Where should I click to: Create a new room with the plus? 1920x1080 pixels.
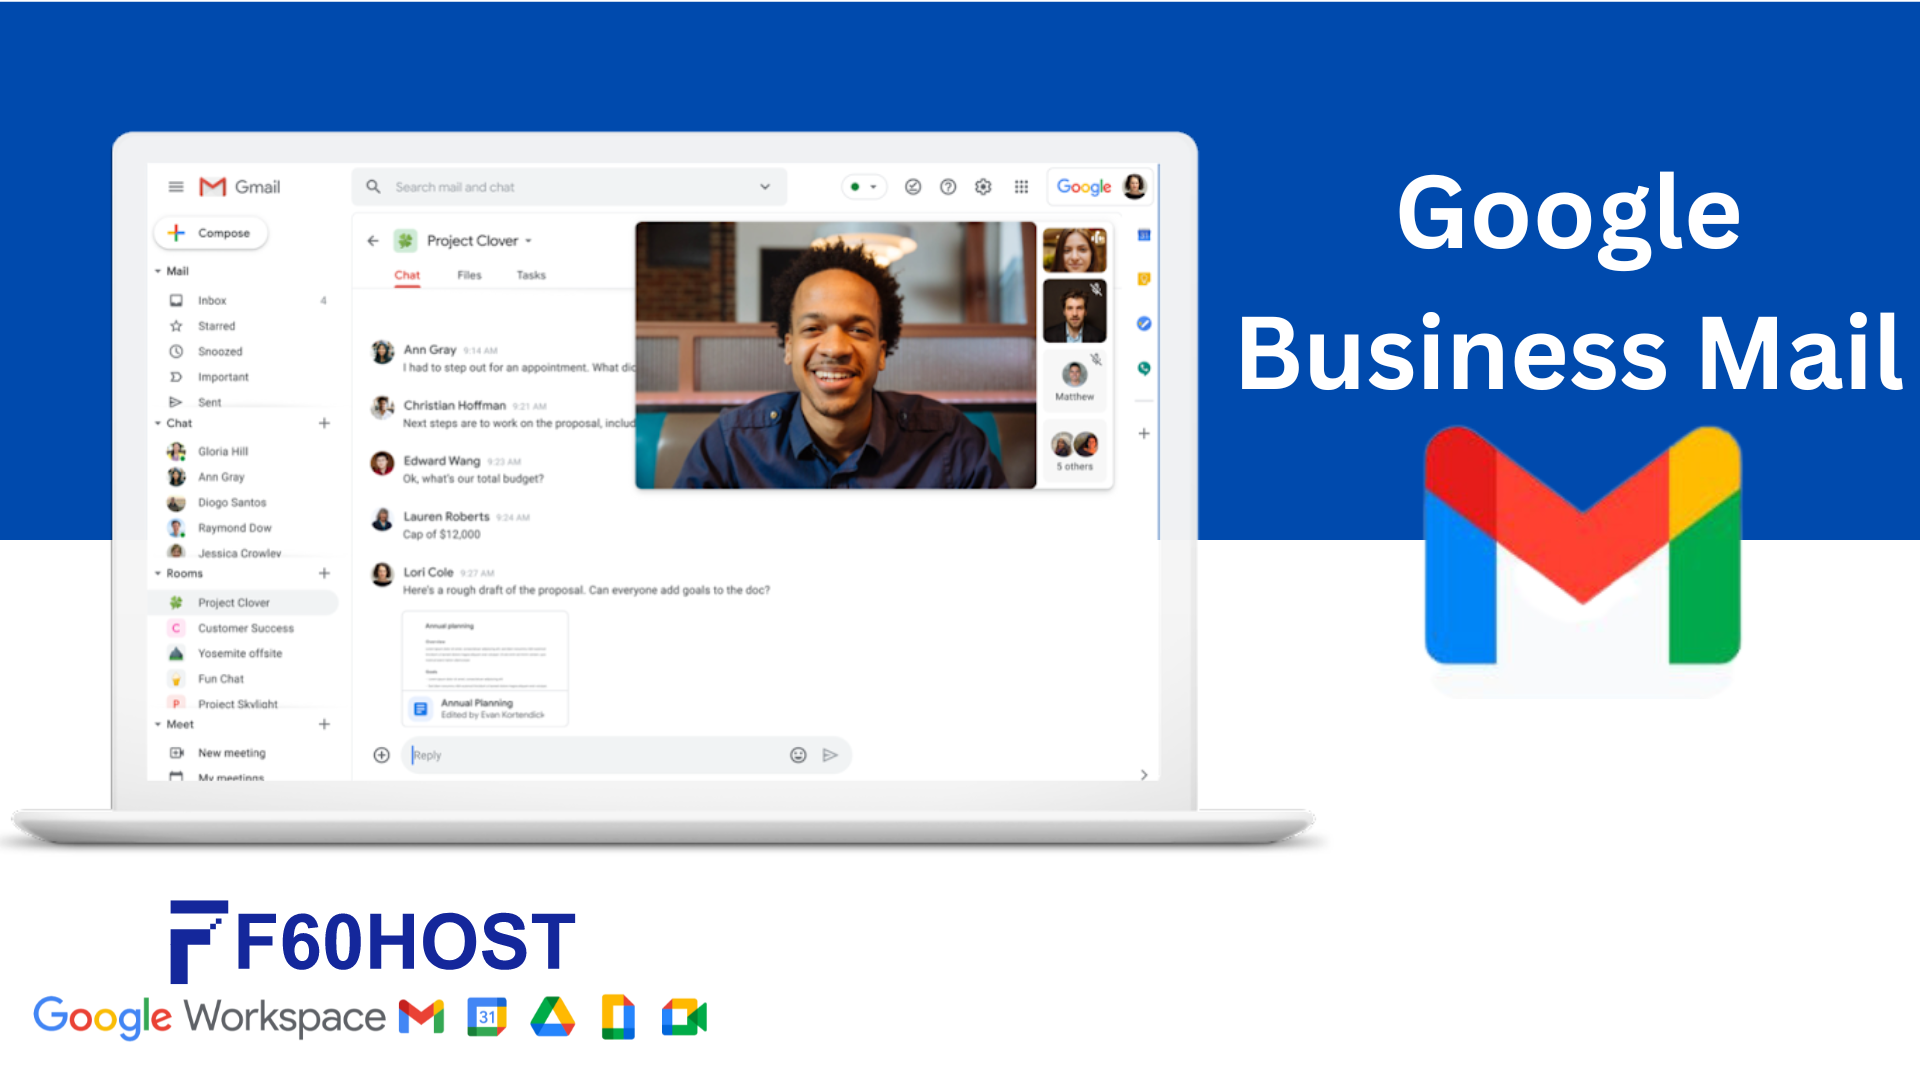coord(324,573)
